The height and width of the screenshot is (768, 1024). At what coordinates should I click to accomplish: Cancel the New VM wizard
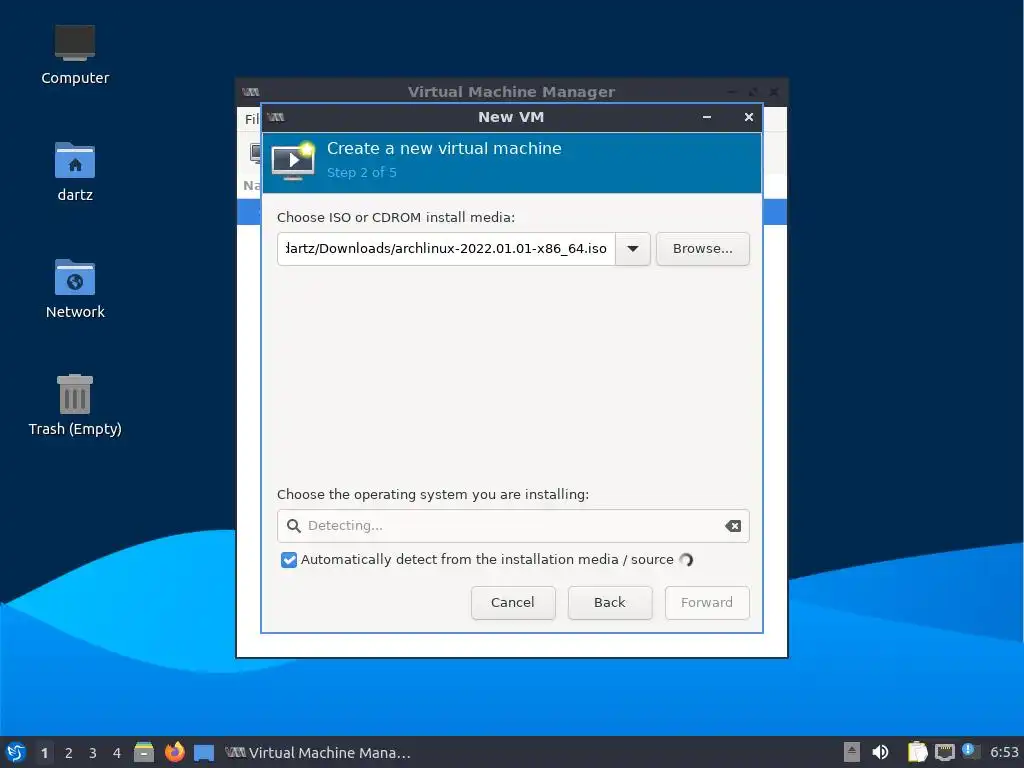click(513, 603)
